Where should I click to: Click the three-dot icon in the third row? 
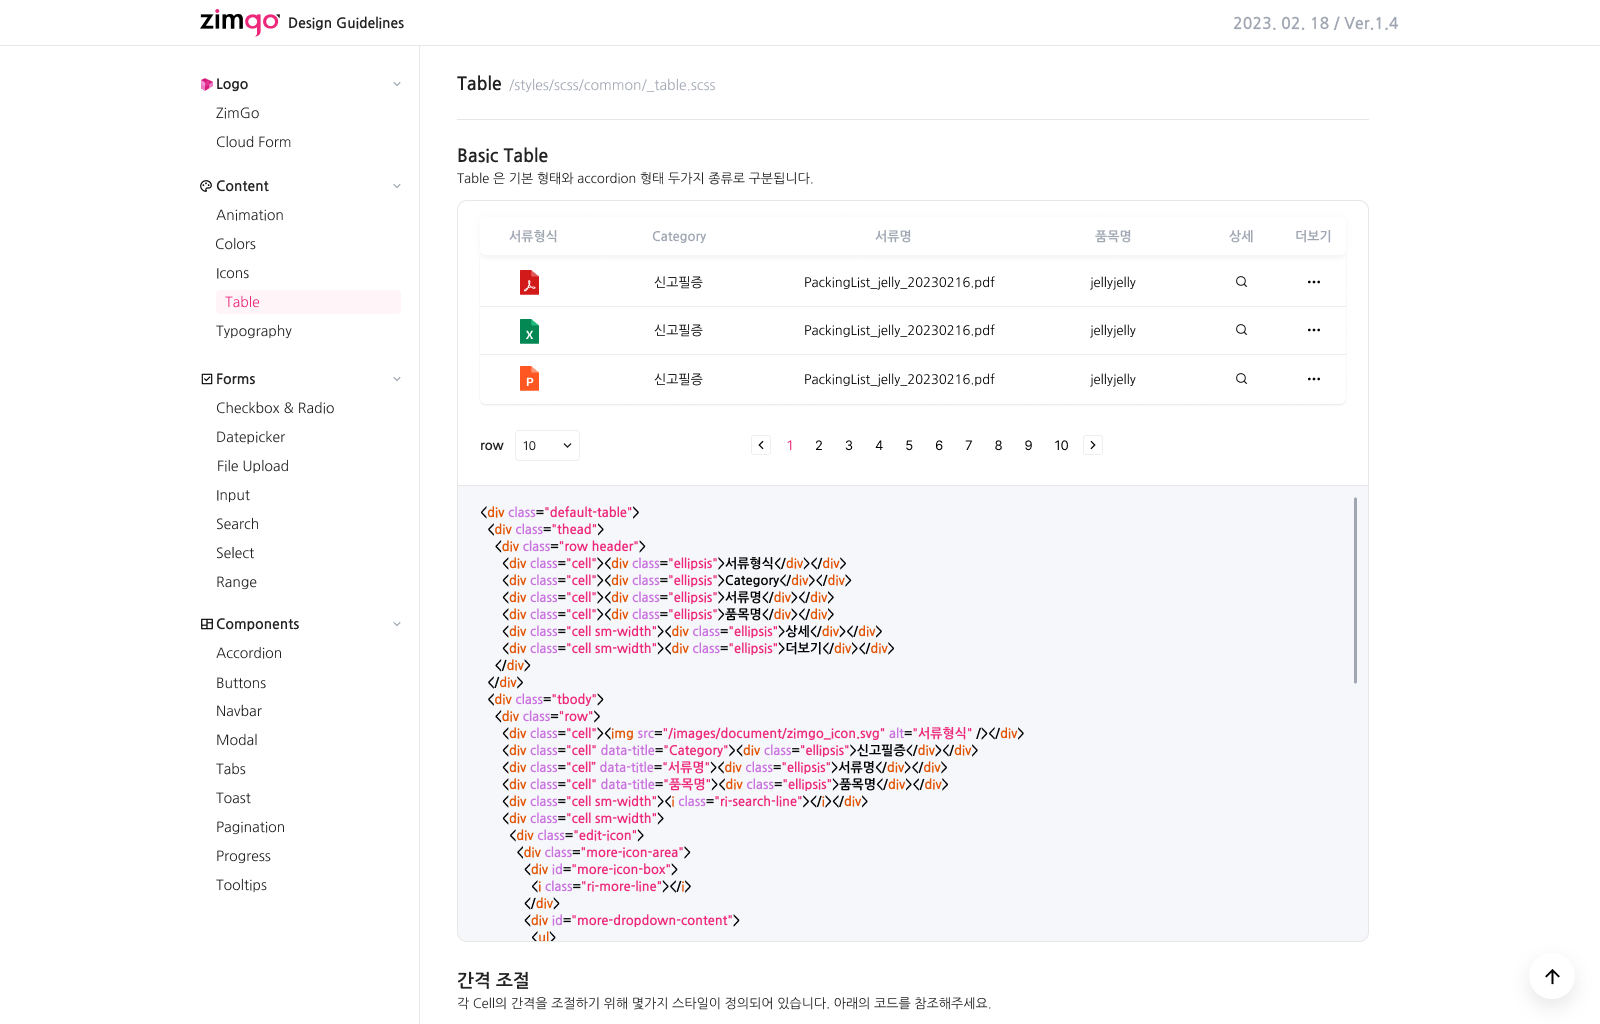[1313, 379]
